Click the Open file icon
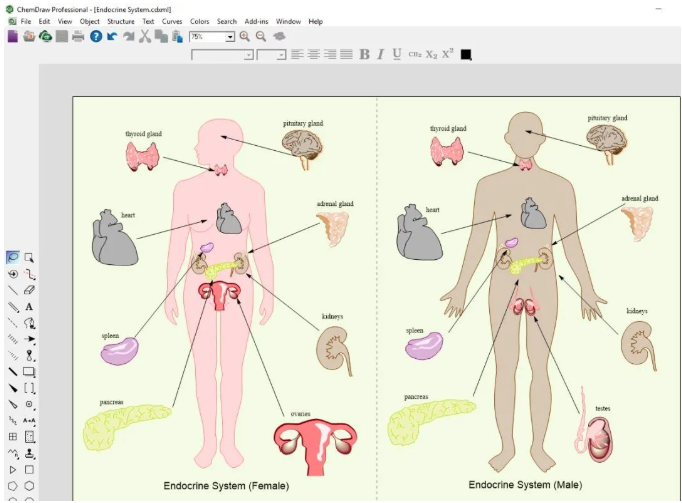Image resolution: width=682 pixels, height=503 pixels. (x=29, y=36)
